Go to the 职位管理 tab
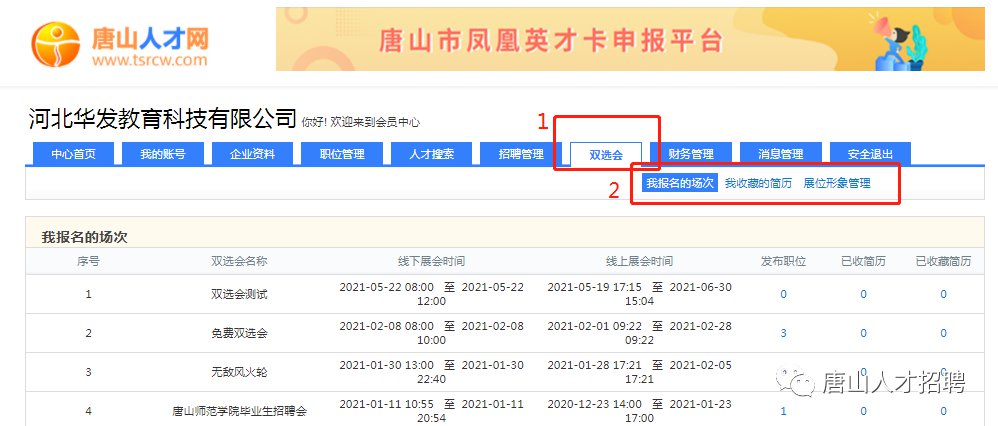 point(342,154)
